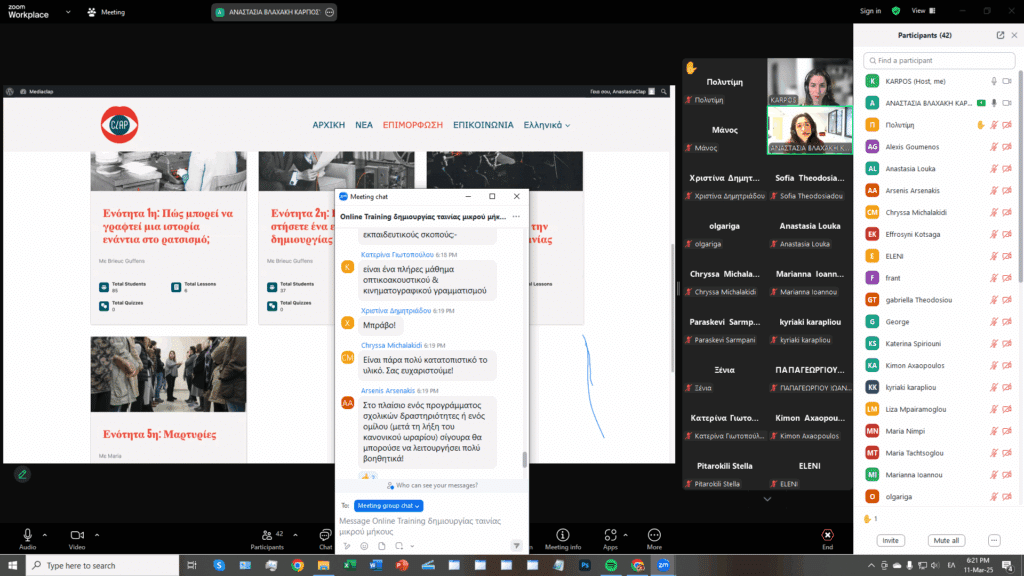Toggle Arsenis Arsenakis microphone in participants list
The height and width of the screenshot is (576, 1024).
pos(994,191)
